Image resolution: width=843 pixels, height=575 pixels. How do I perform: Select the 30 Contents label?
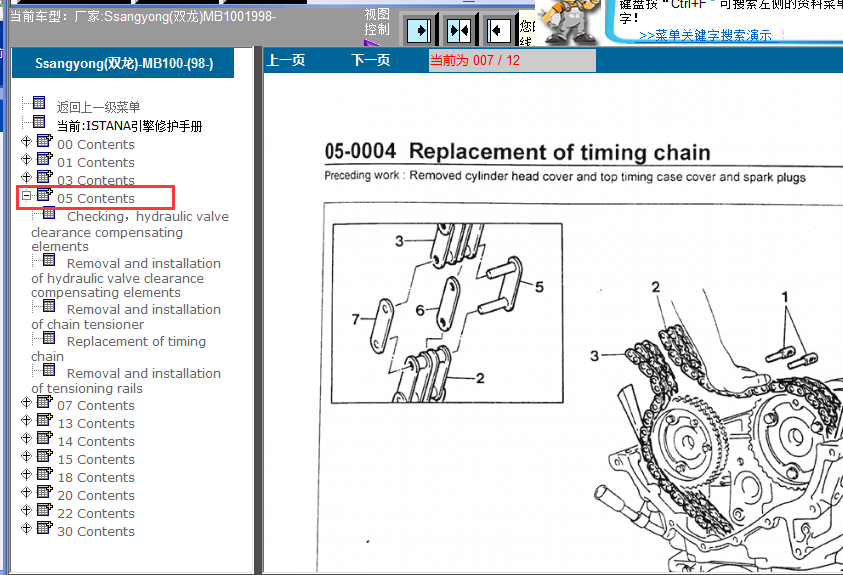pyautogui.click(x=96, y=531)
